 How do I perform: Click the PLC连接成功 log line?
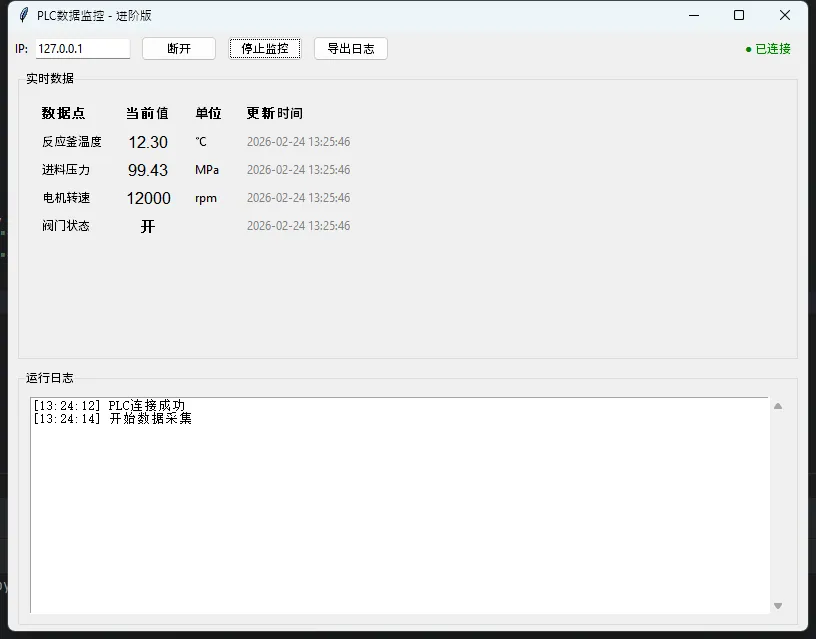[x=109, y=405]
